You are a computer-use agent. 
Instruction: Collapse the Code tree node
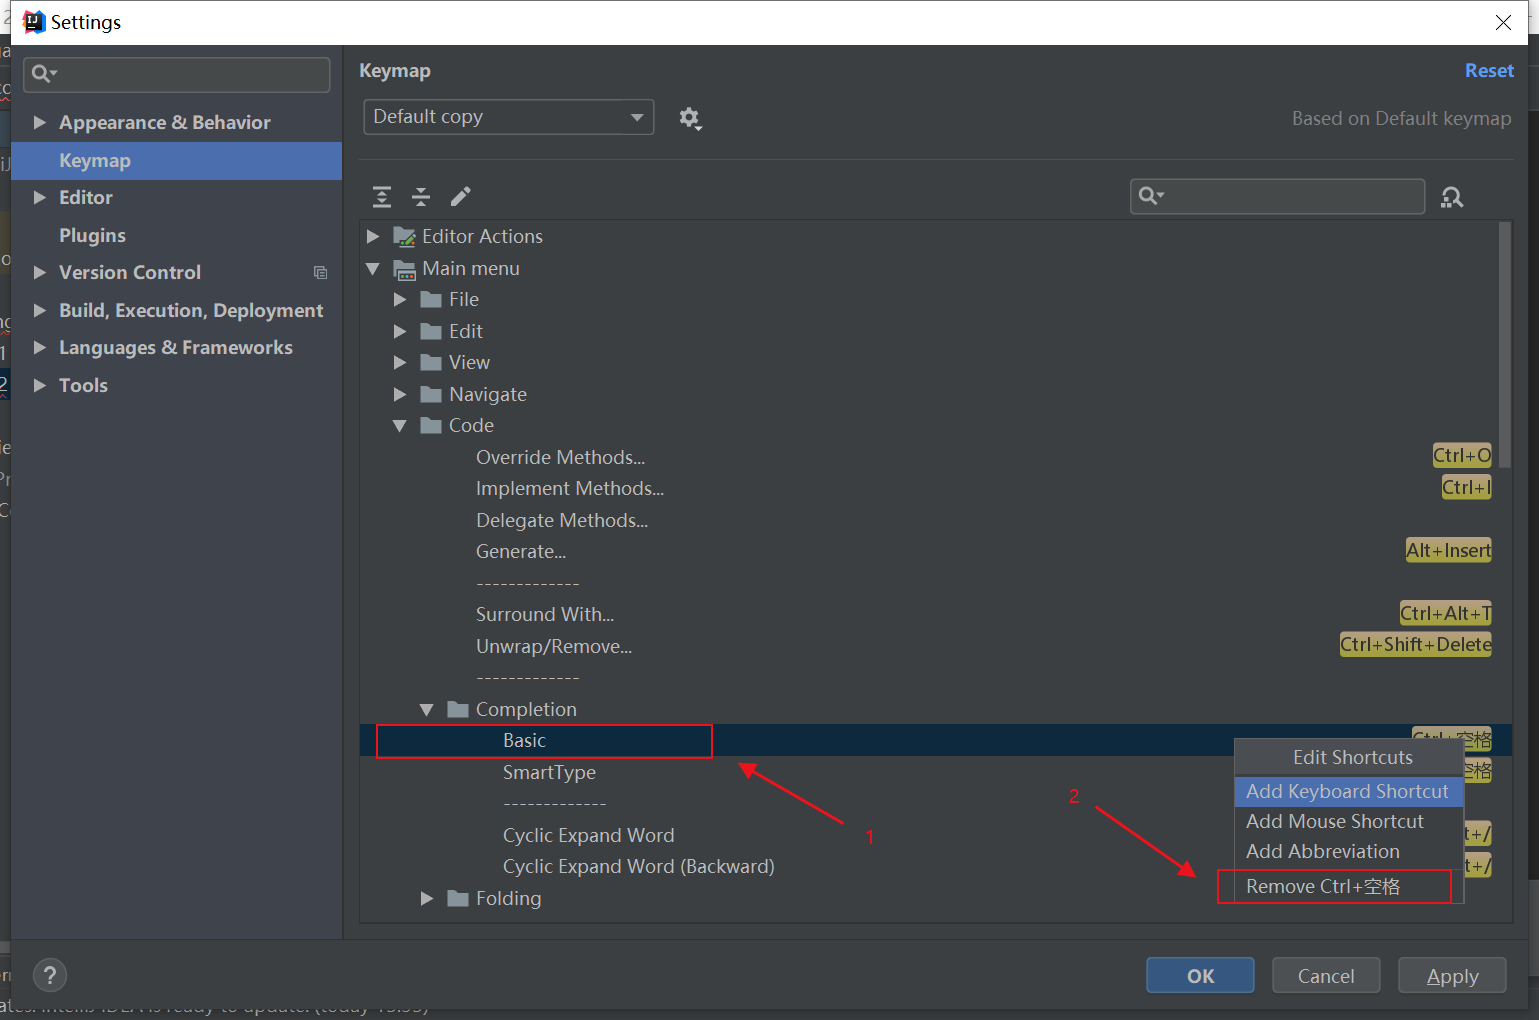[x=400, y=426]
